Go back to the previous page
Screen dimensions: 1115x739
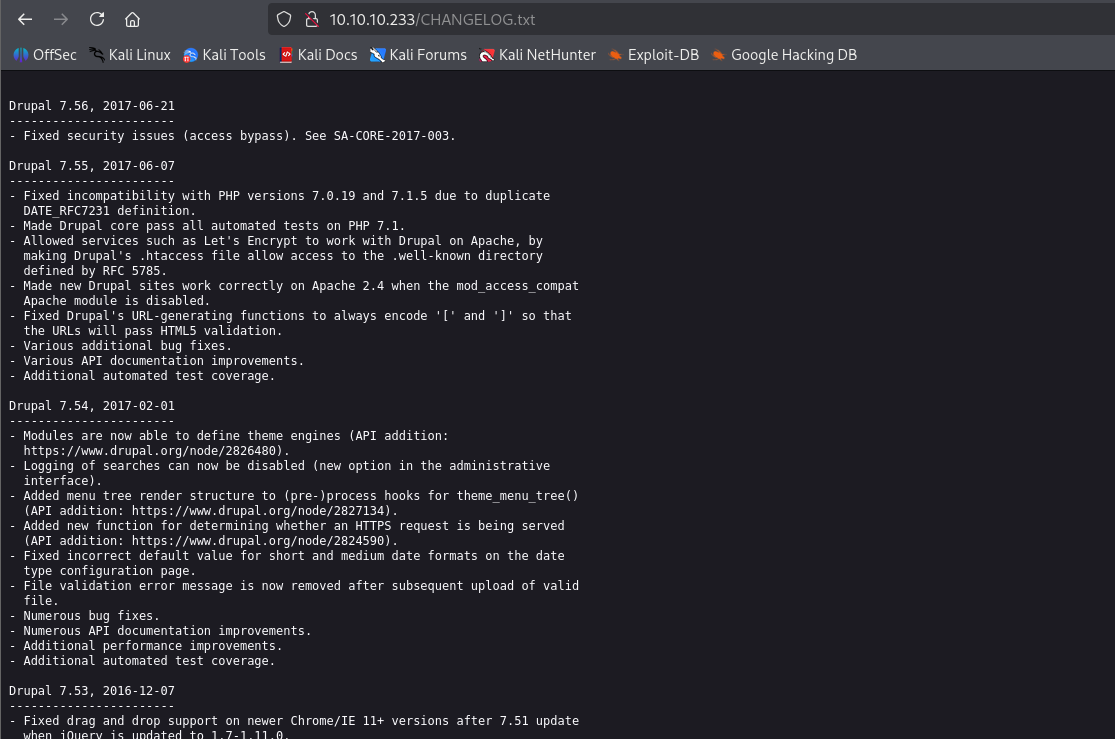[25, 19]
